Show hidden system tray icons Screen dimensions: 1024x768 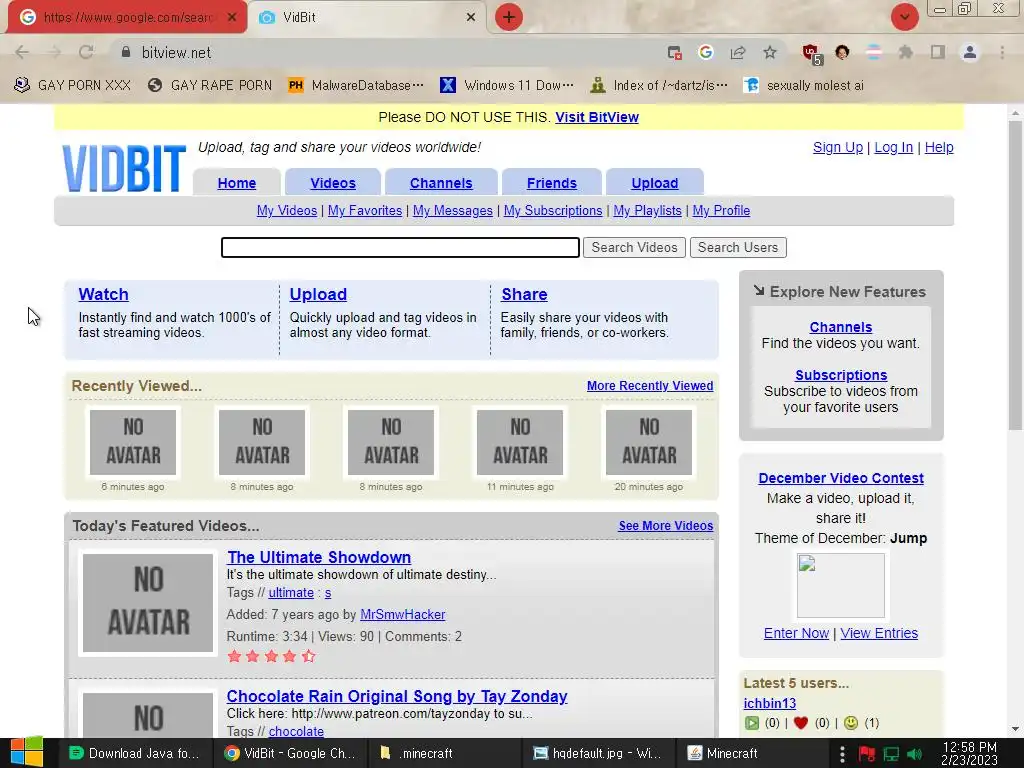click(x=842, y=754)
